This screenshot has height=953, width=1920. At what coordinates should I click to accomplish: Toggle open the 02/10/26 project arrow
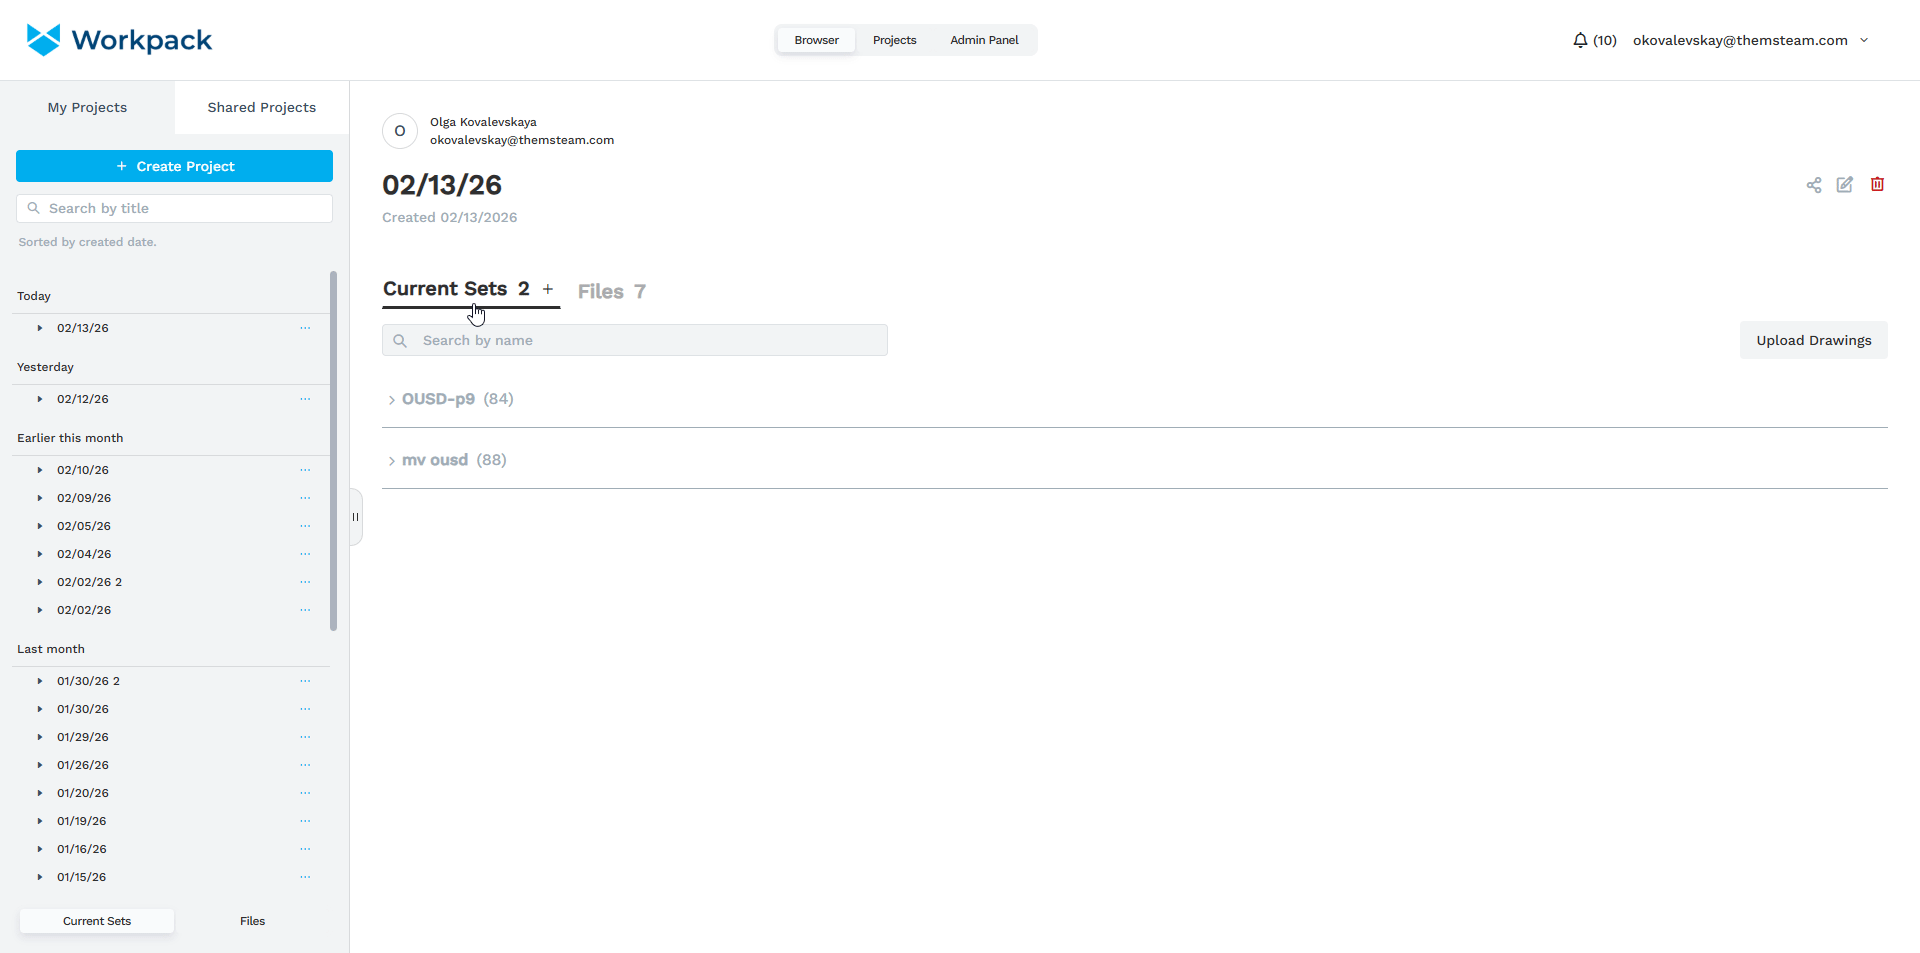39,470
